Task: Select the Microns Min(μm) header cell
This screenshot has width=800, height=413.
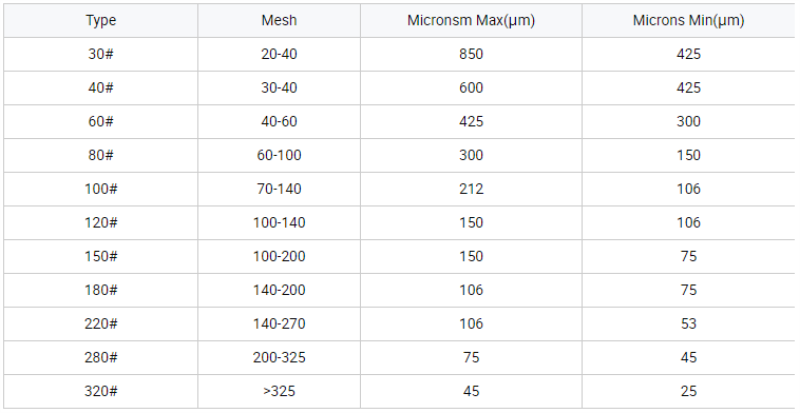Action: 688,20
